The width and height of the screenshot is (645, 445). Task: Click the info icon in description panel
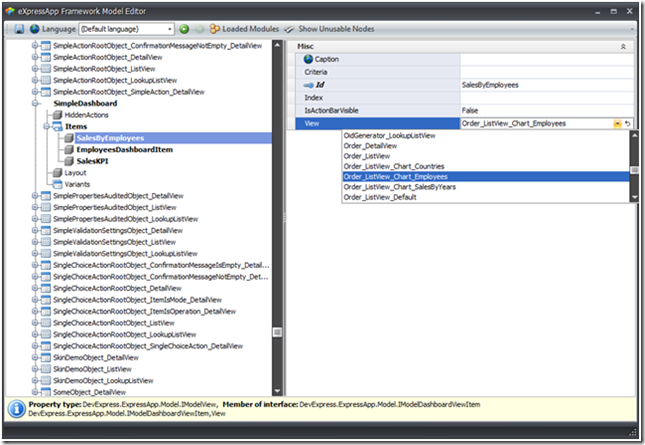pyautogui.click(x=17, y=409)
